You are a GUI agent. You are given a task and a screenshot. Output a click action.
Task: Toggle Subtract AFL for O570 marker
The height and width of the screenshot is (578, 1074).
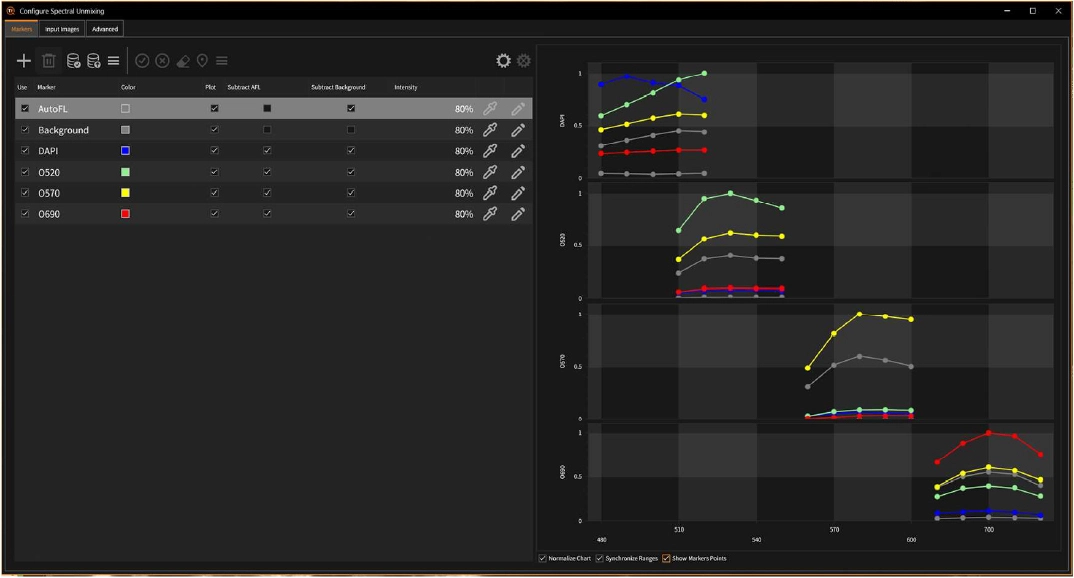pyautogui.click(x=267, y=193)
